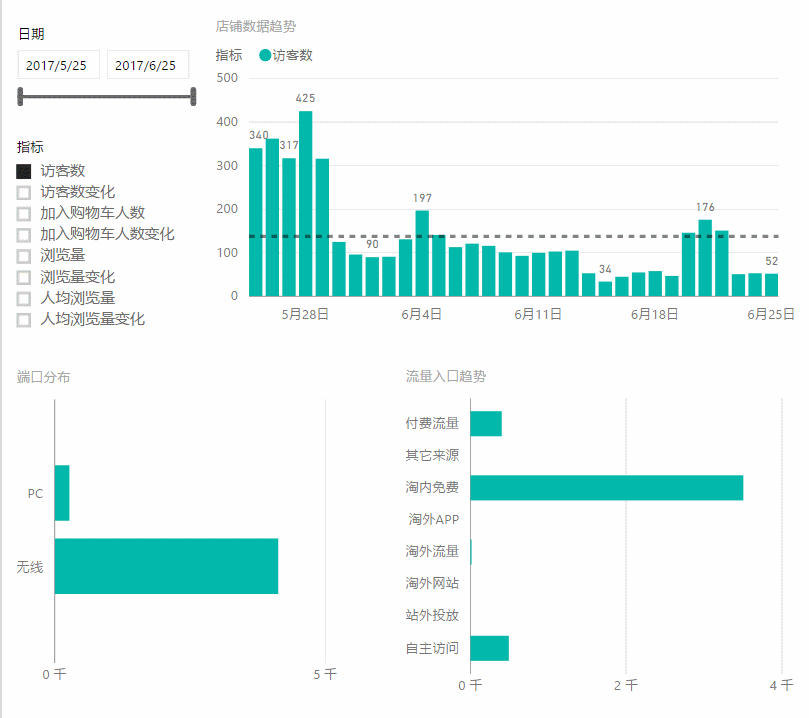The height and width of the screenshot is (718, 809).
Task: Select the bar labeled 176
Action: (x=705, y=258)
